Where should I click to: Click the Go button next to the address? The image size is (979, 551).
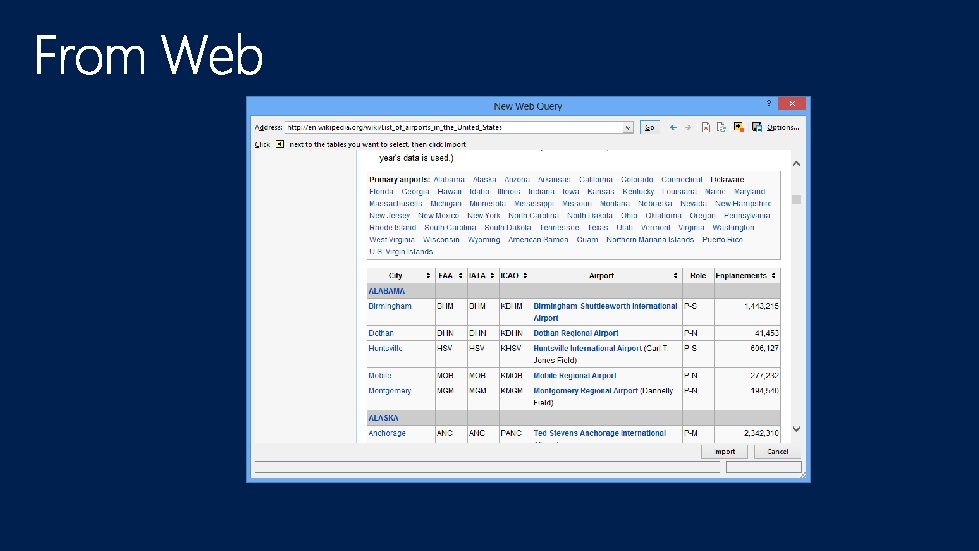coord(649,128)
